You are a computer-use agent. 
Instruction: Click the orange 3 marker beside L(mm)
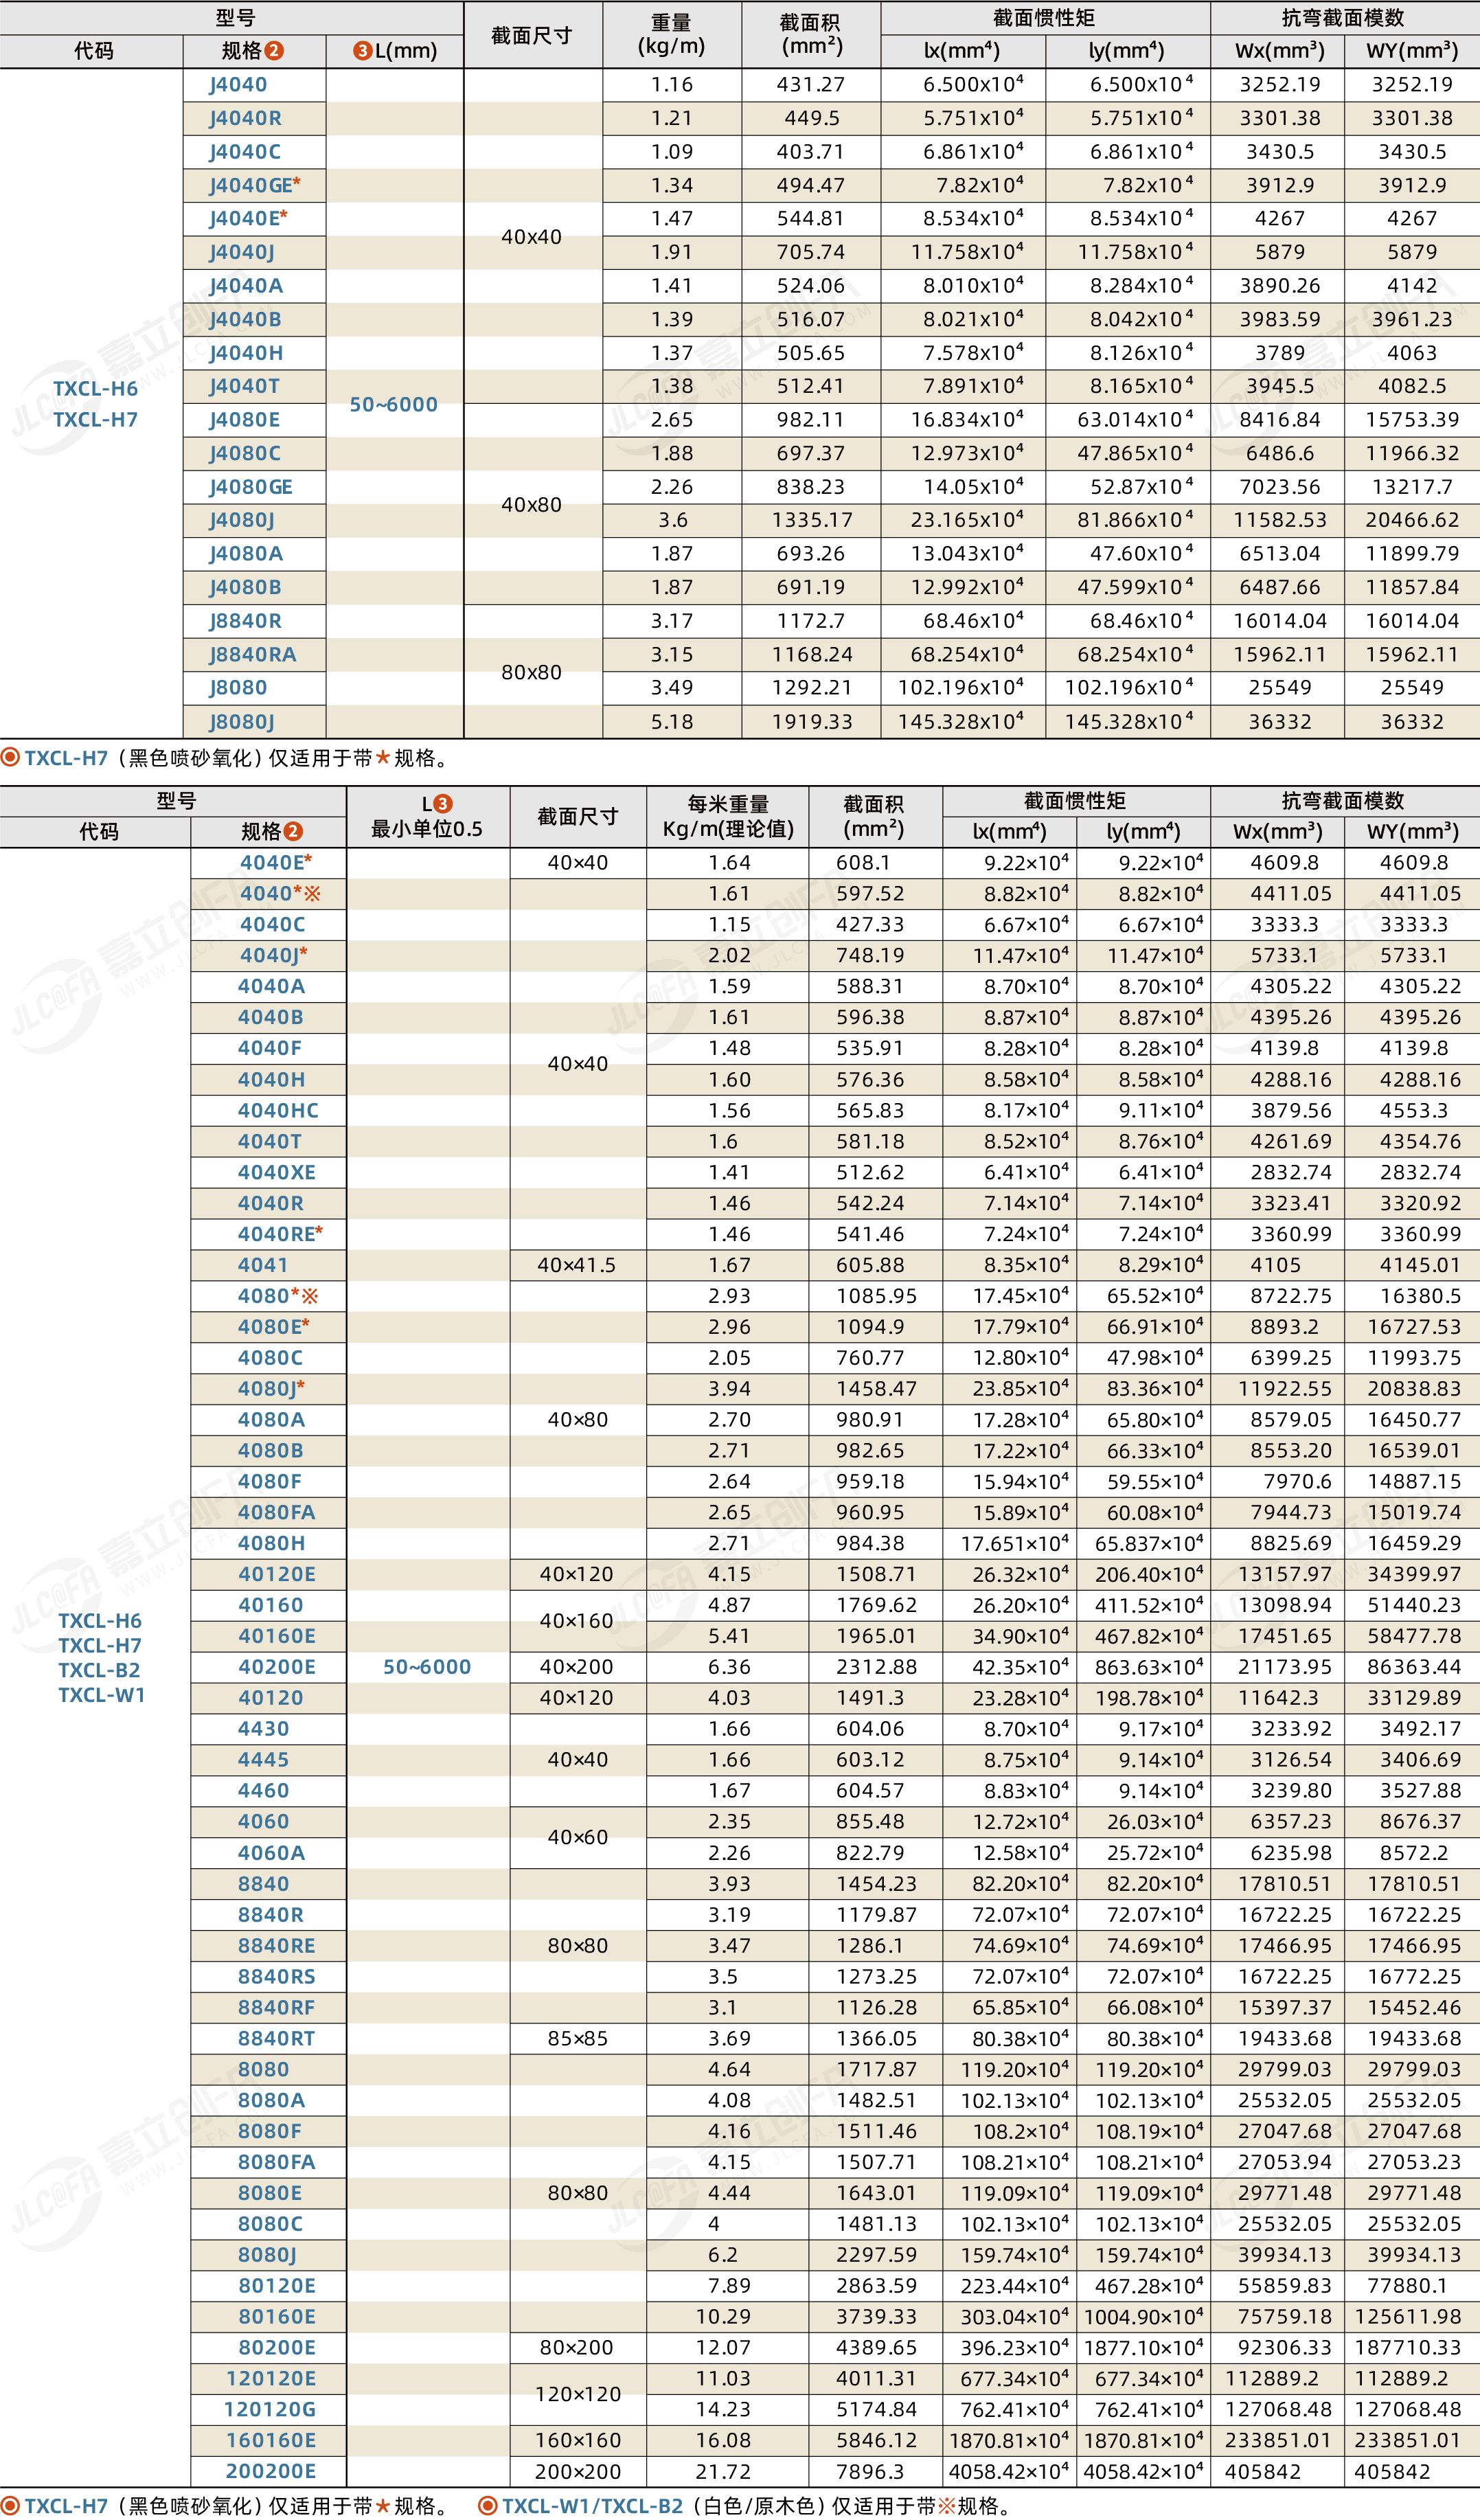pyautogui.click(x=363, y=50)
